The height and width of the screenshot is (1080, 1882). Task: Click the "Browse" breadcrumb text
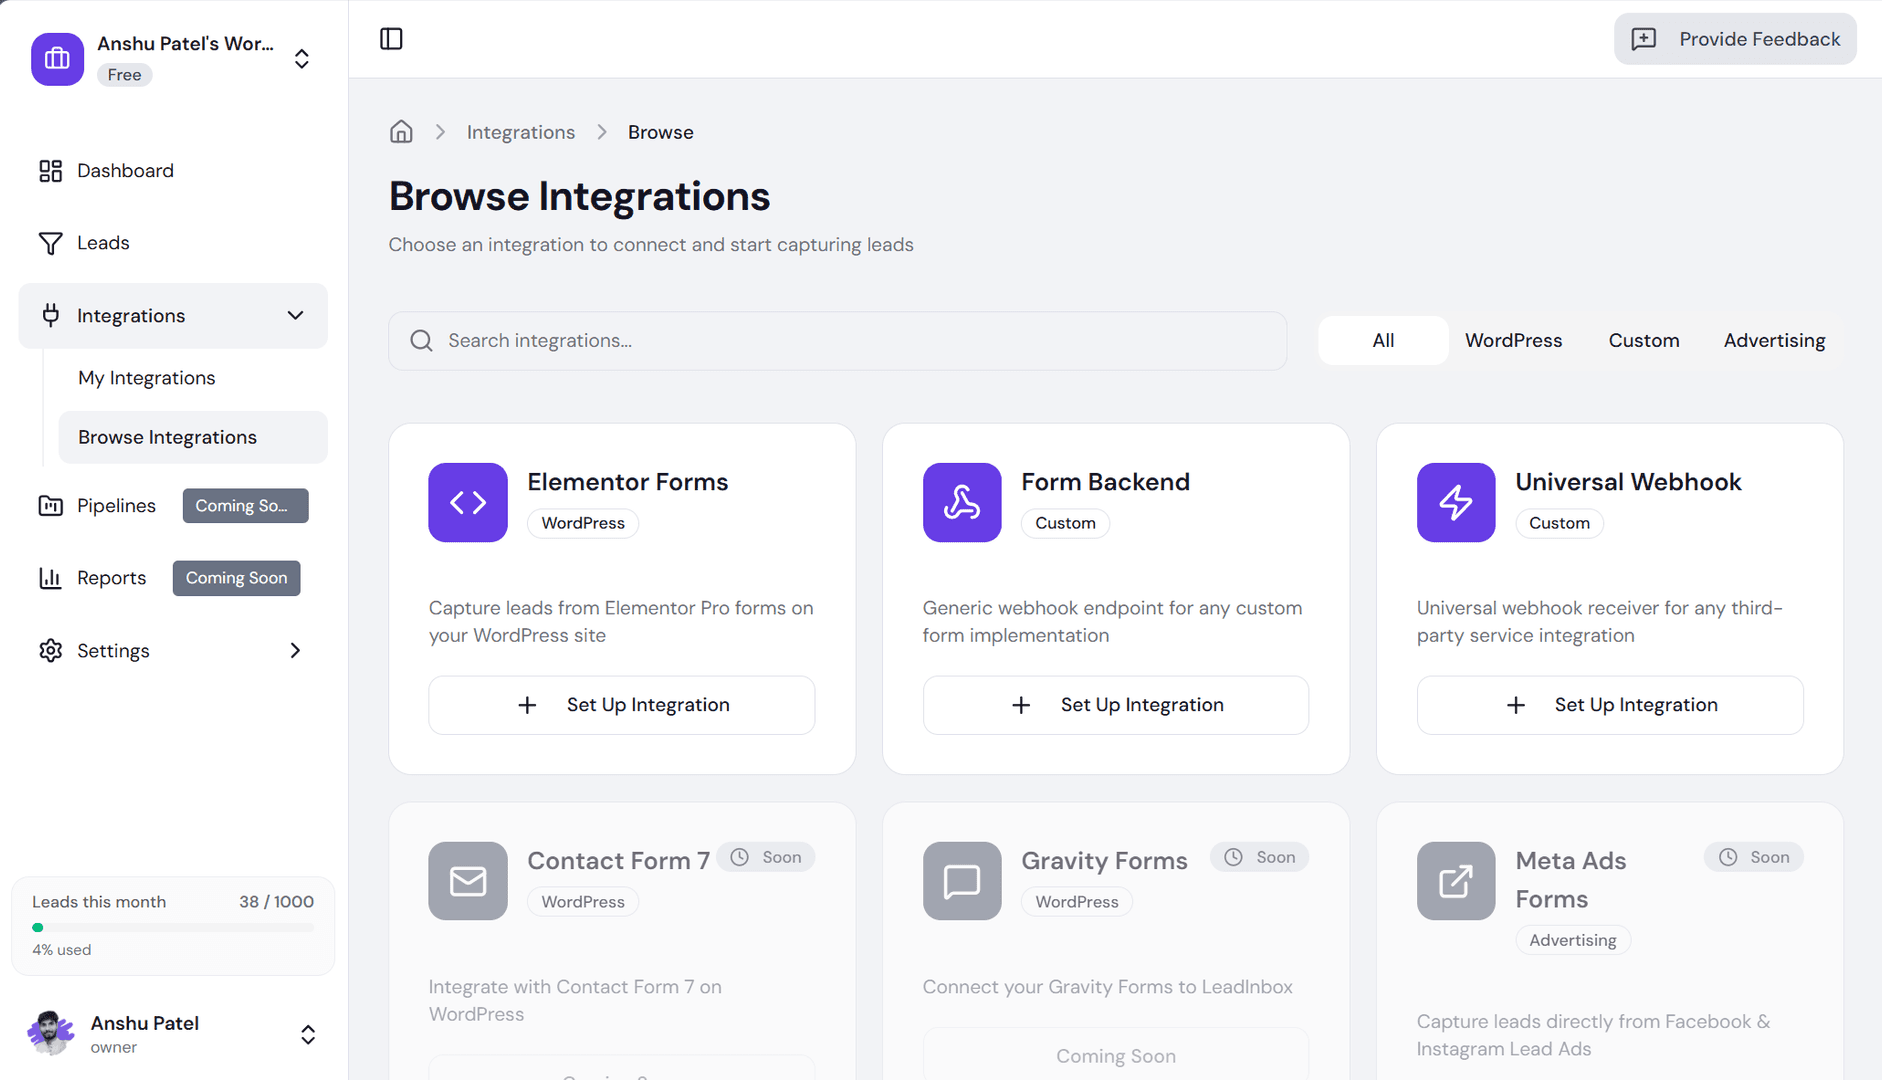coord(660,132)
